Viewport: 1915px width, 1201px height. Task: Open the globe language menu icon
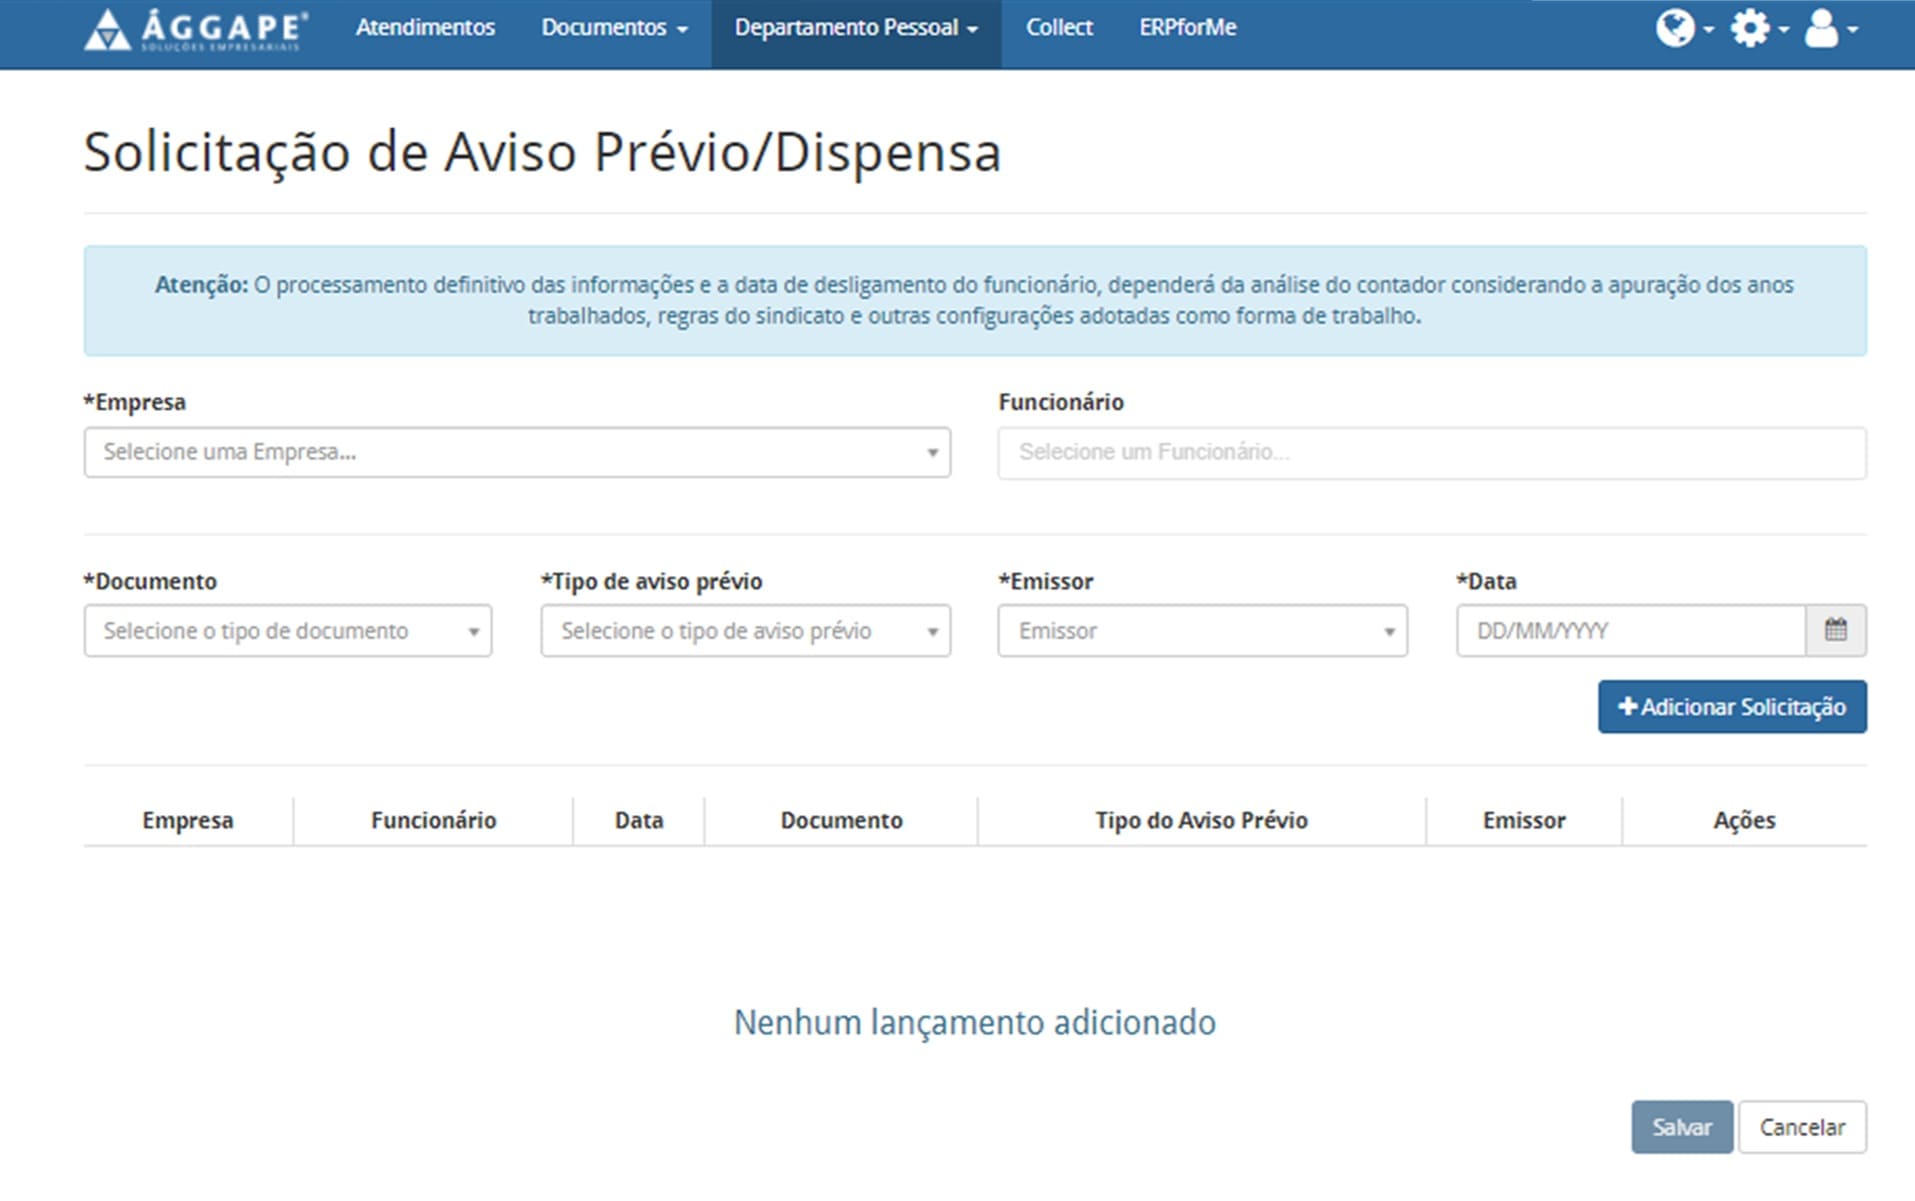click(1682, 28)
